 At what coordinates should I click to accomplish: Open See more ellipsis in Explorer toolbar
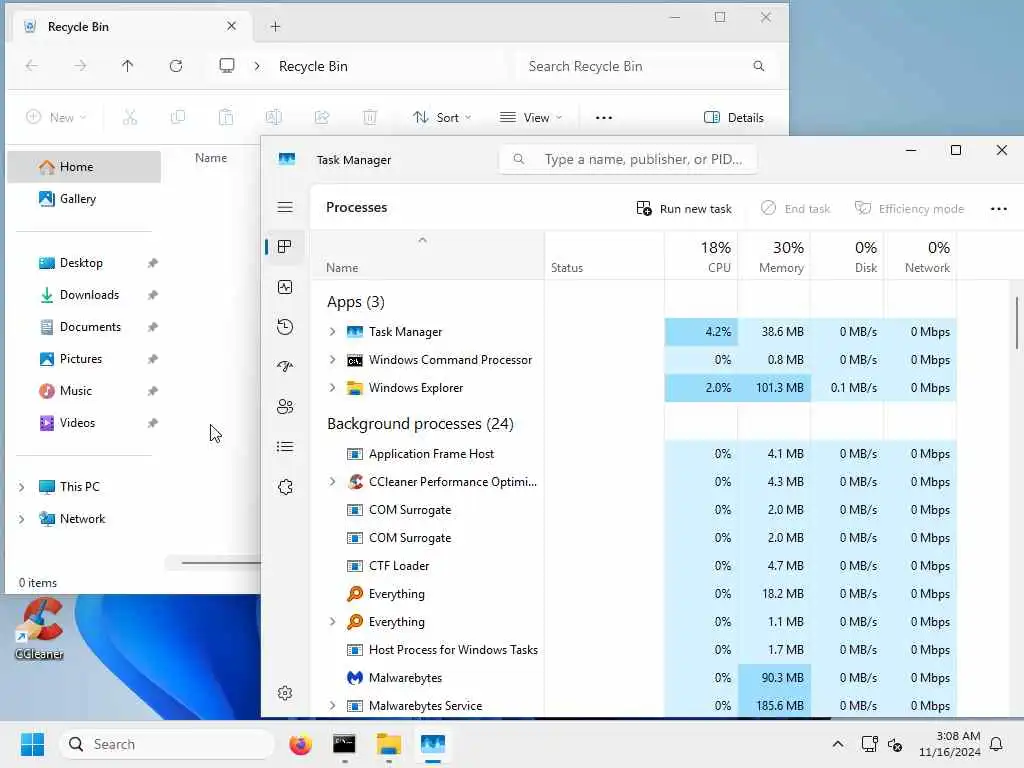[604, 118]
